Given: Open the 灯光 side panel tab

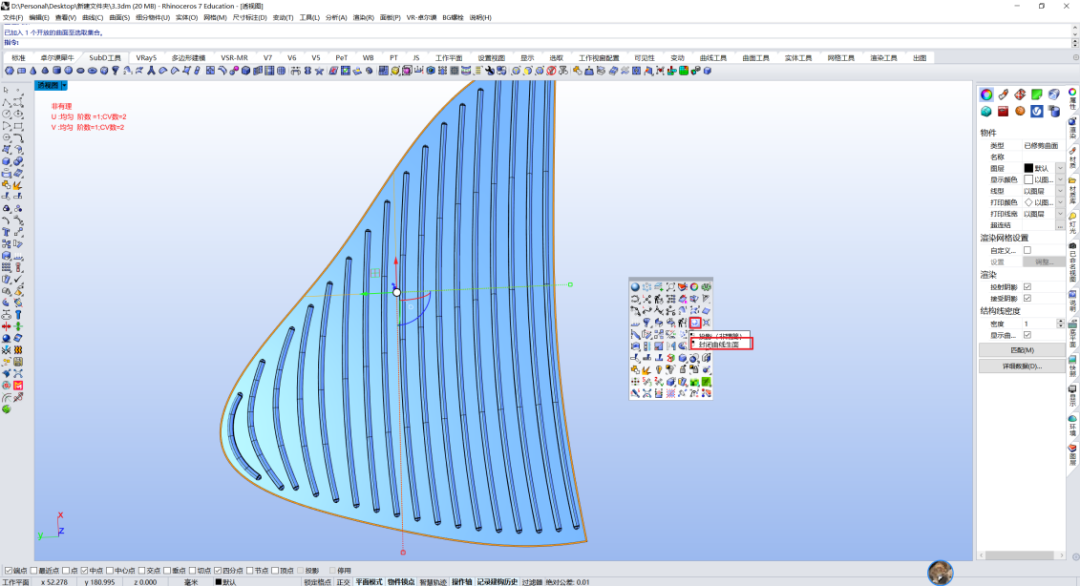Looking at the screenshot, I should pos(1072,221).
